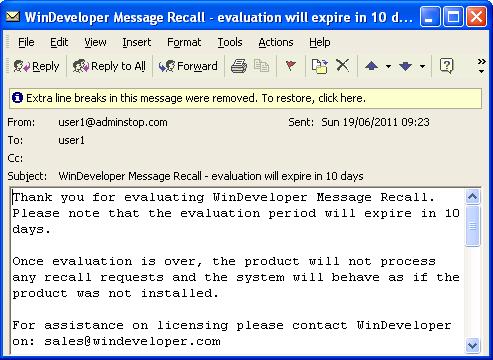Click the Move to Folder icon
The width and height of the screenshot is (493, 360).
coord(319,66)
